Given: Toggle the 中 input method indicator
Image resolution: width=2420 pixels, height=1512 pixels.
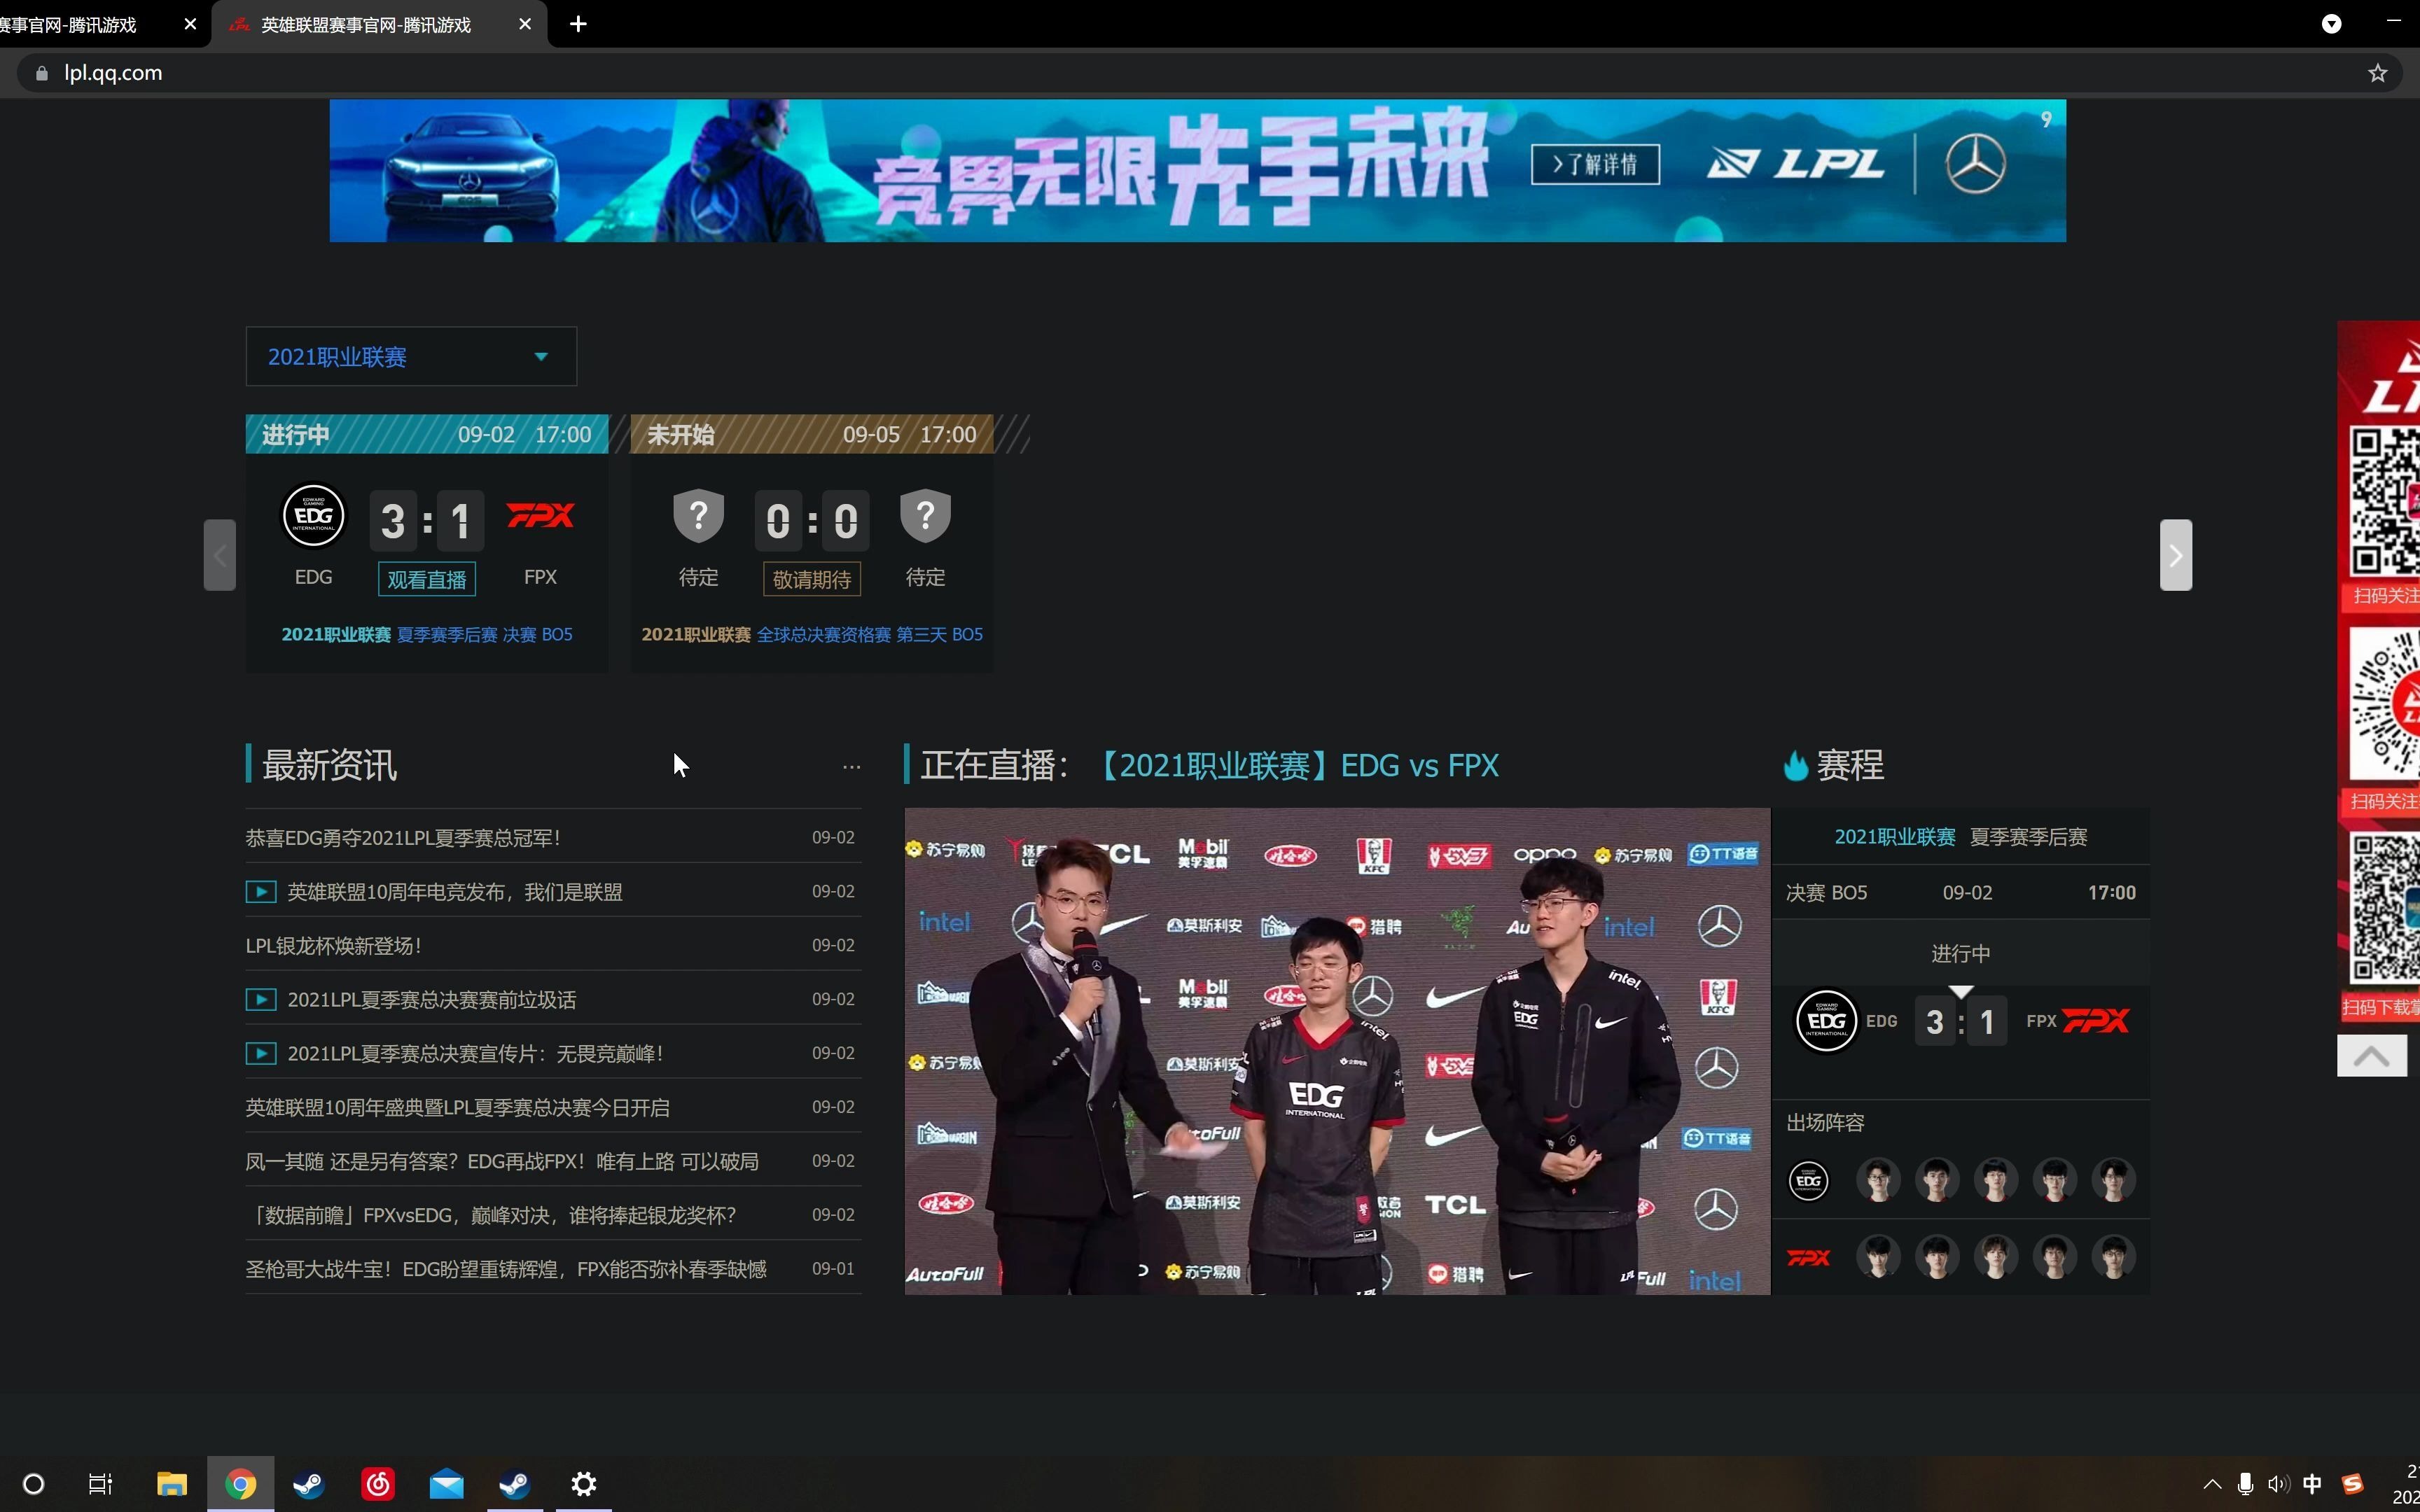Looking at the screenshot, I should coord(2312,1484).
